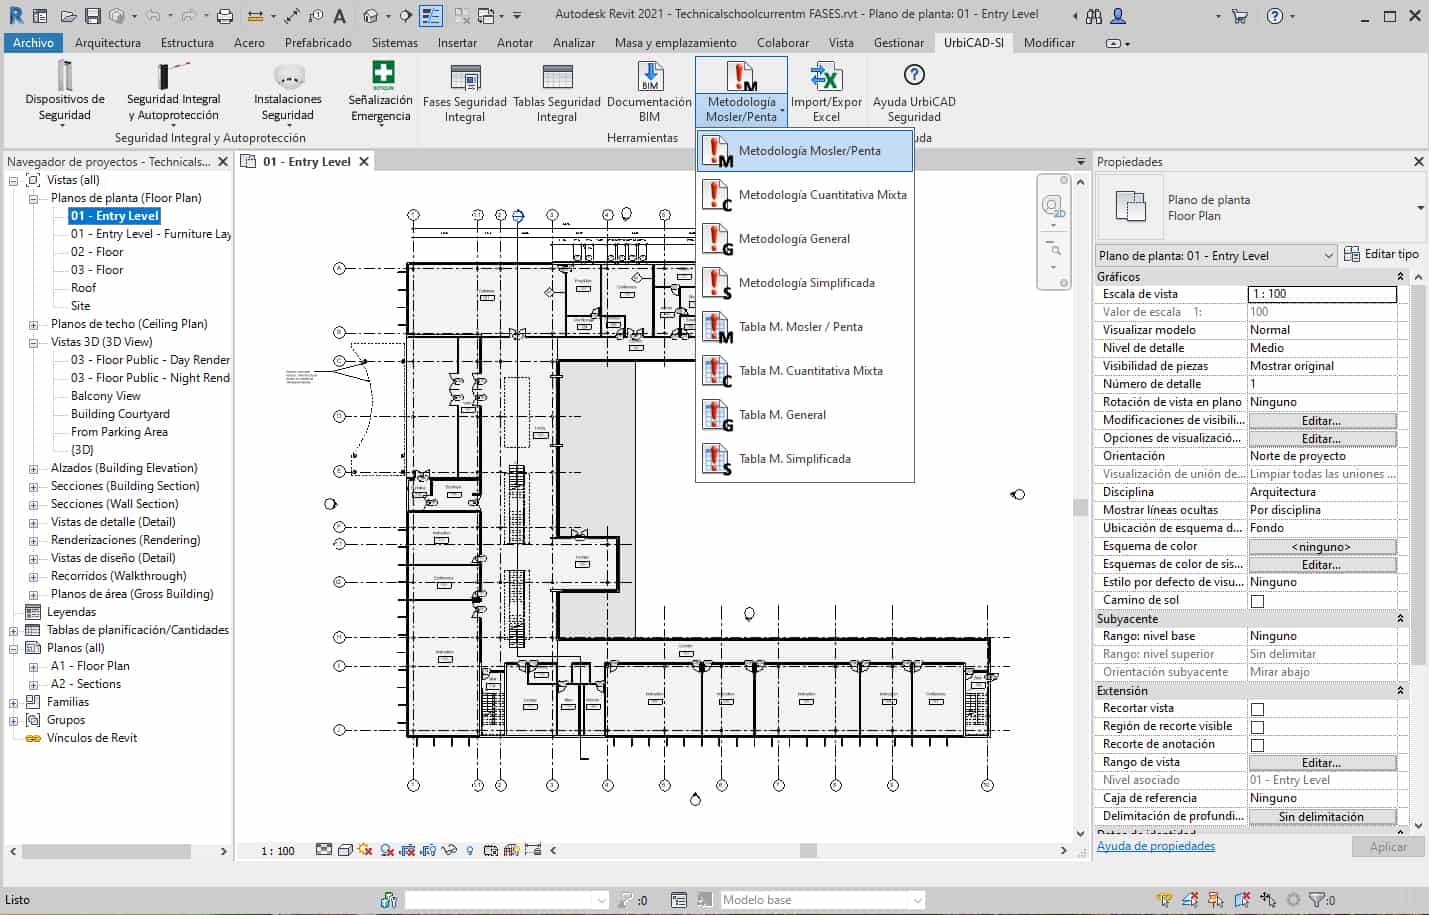Expand Alzados (Building Elevation) node

33,469
